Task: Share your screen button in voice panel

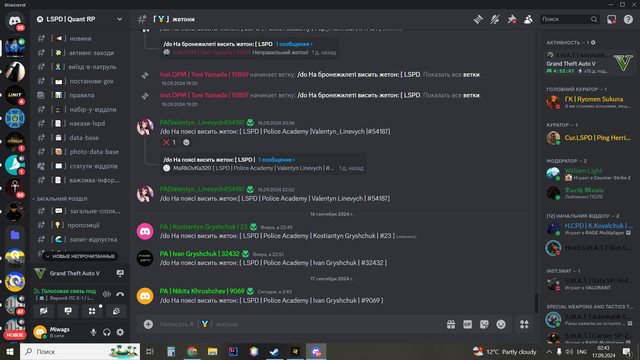Action: point(68,311)
